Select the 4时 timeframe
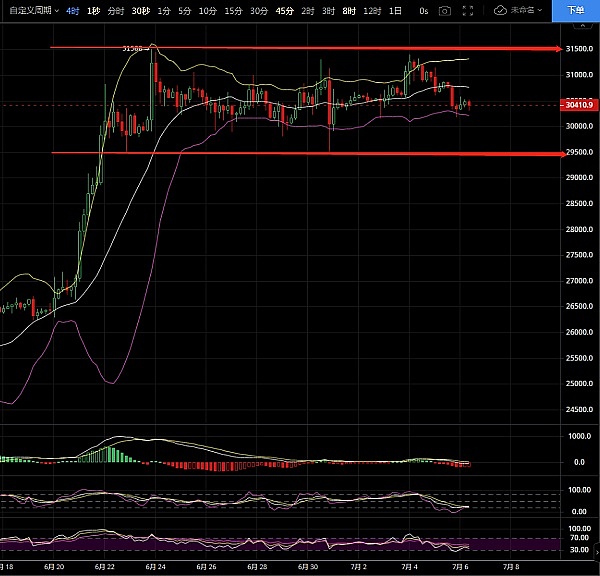 tap(72, 10)
